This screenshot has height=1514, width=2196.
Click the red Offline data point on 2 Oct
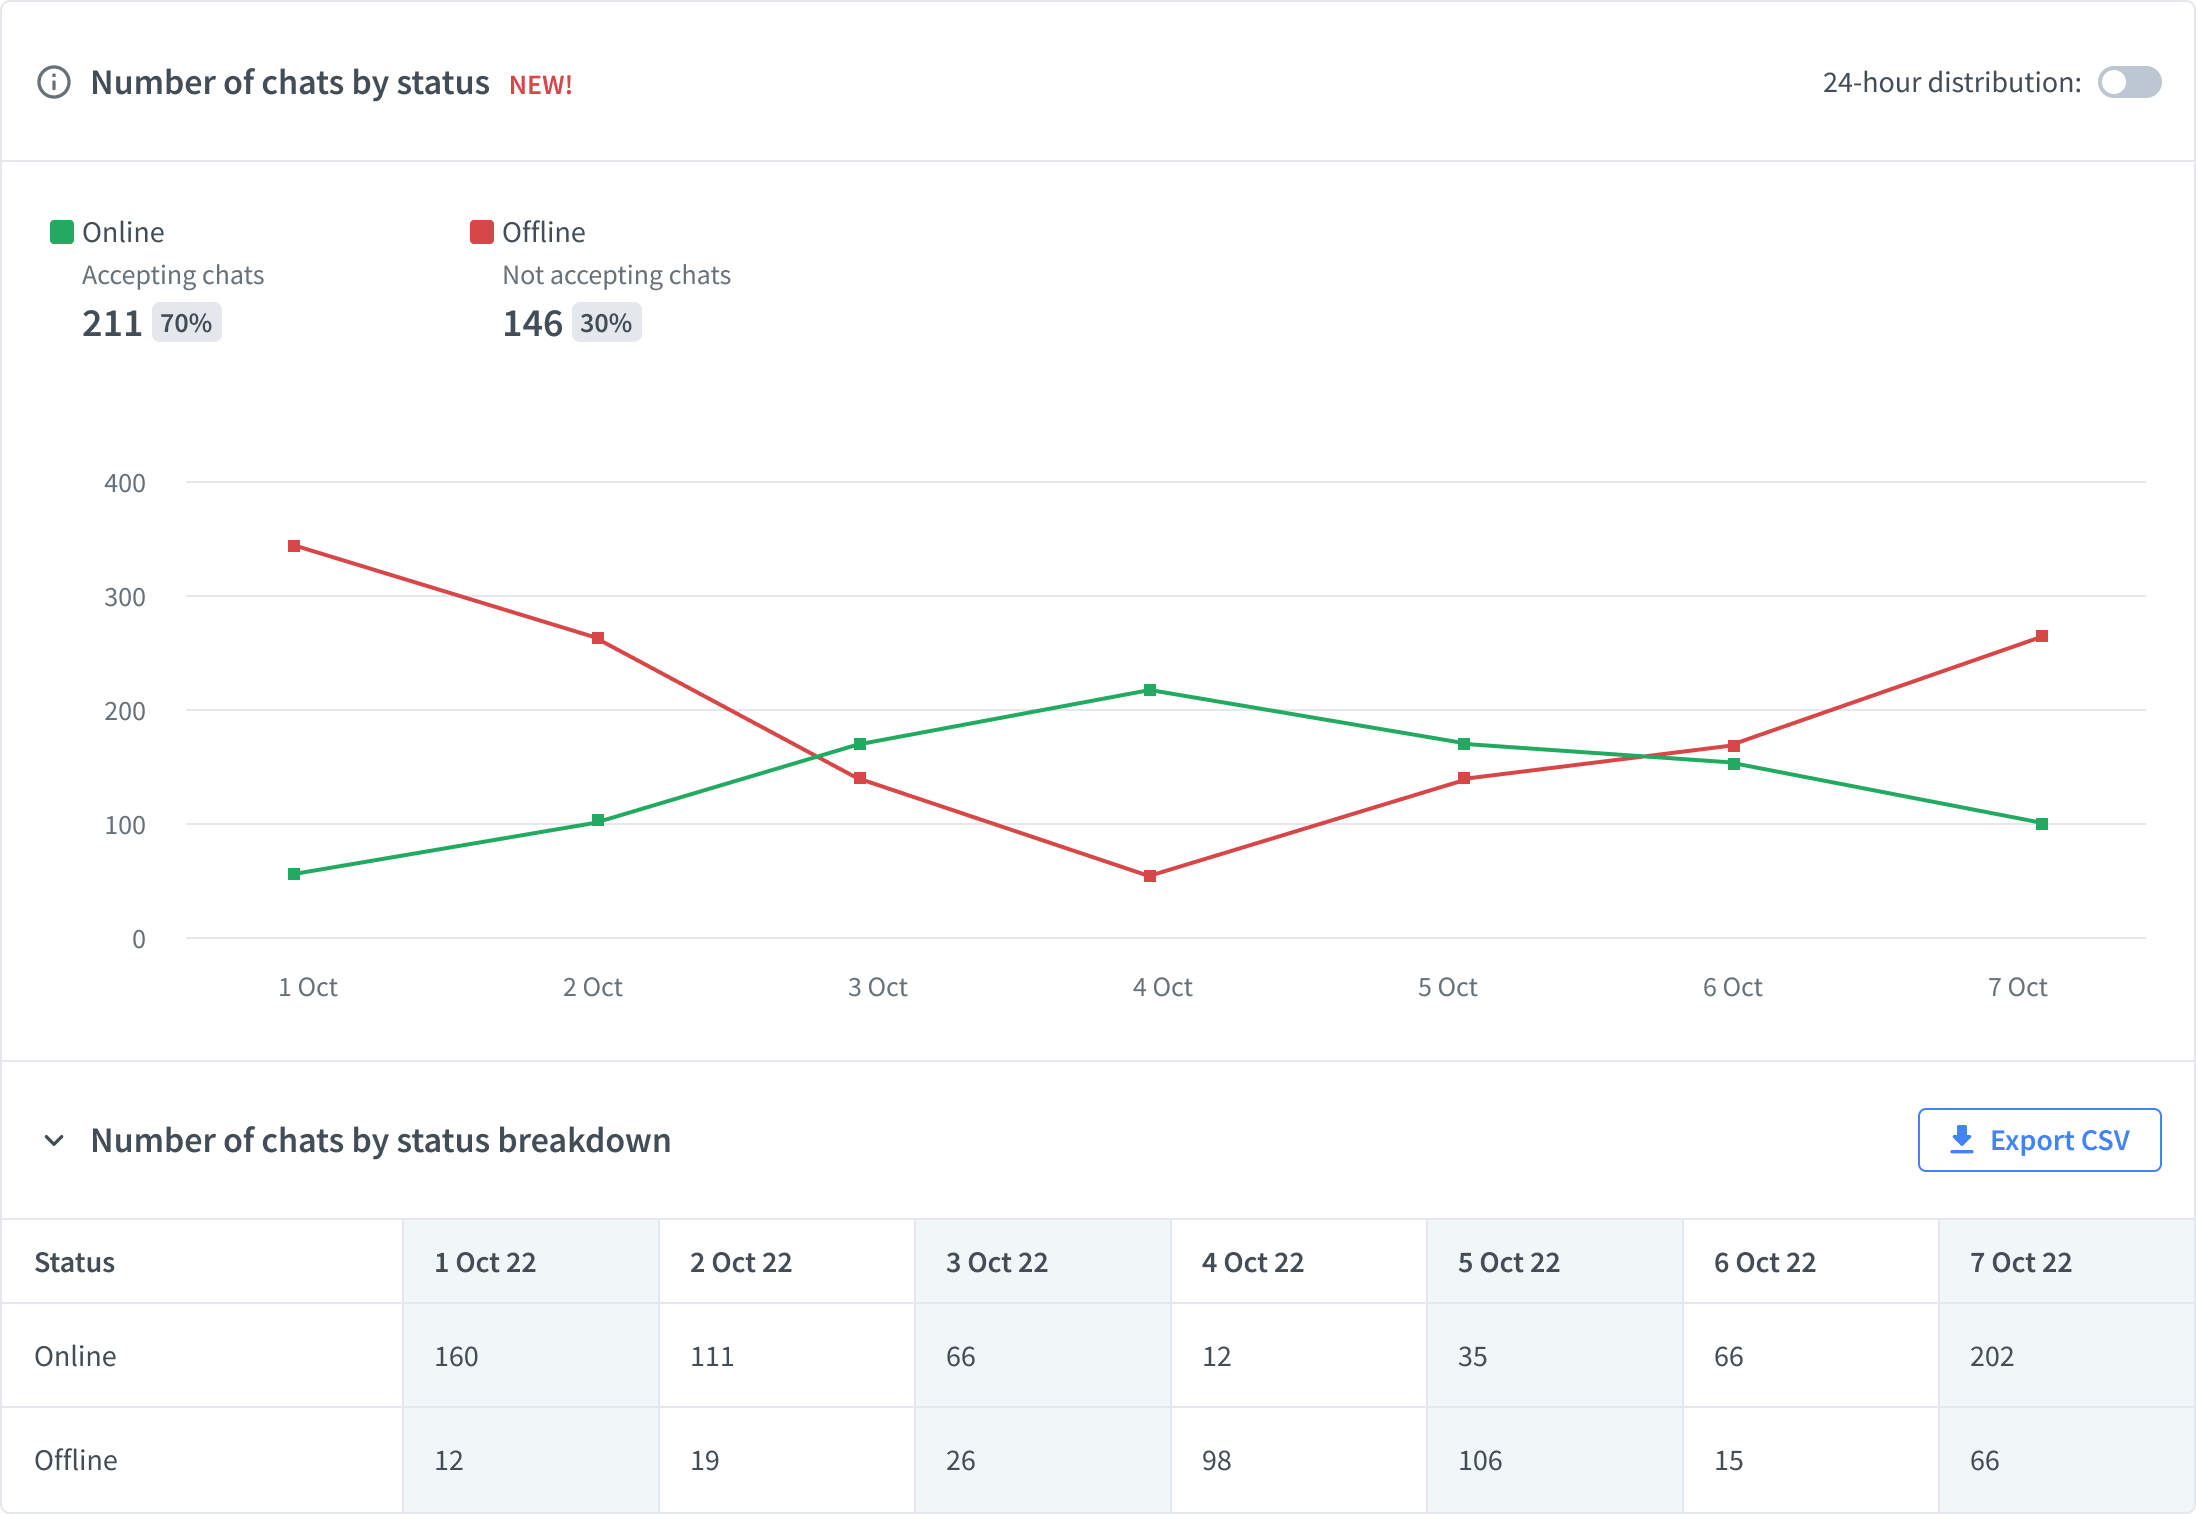pyautogui.click(x=598, y=638)
